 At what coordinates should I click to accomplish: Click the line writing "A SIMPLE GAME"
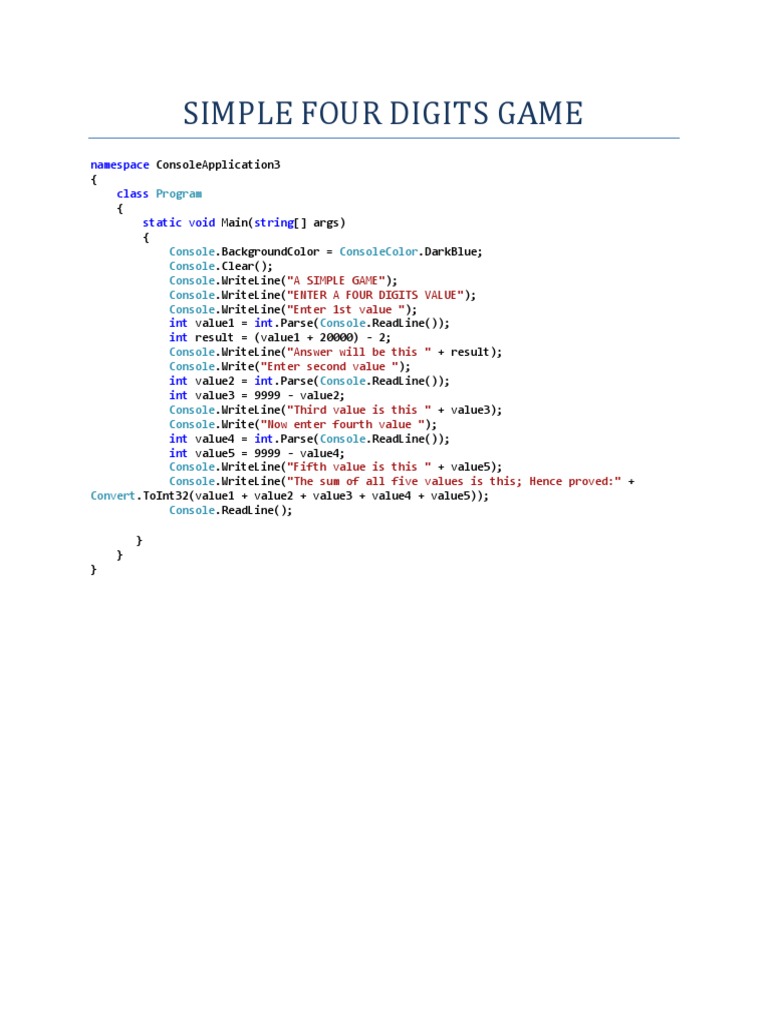click(283, 280)
